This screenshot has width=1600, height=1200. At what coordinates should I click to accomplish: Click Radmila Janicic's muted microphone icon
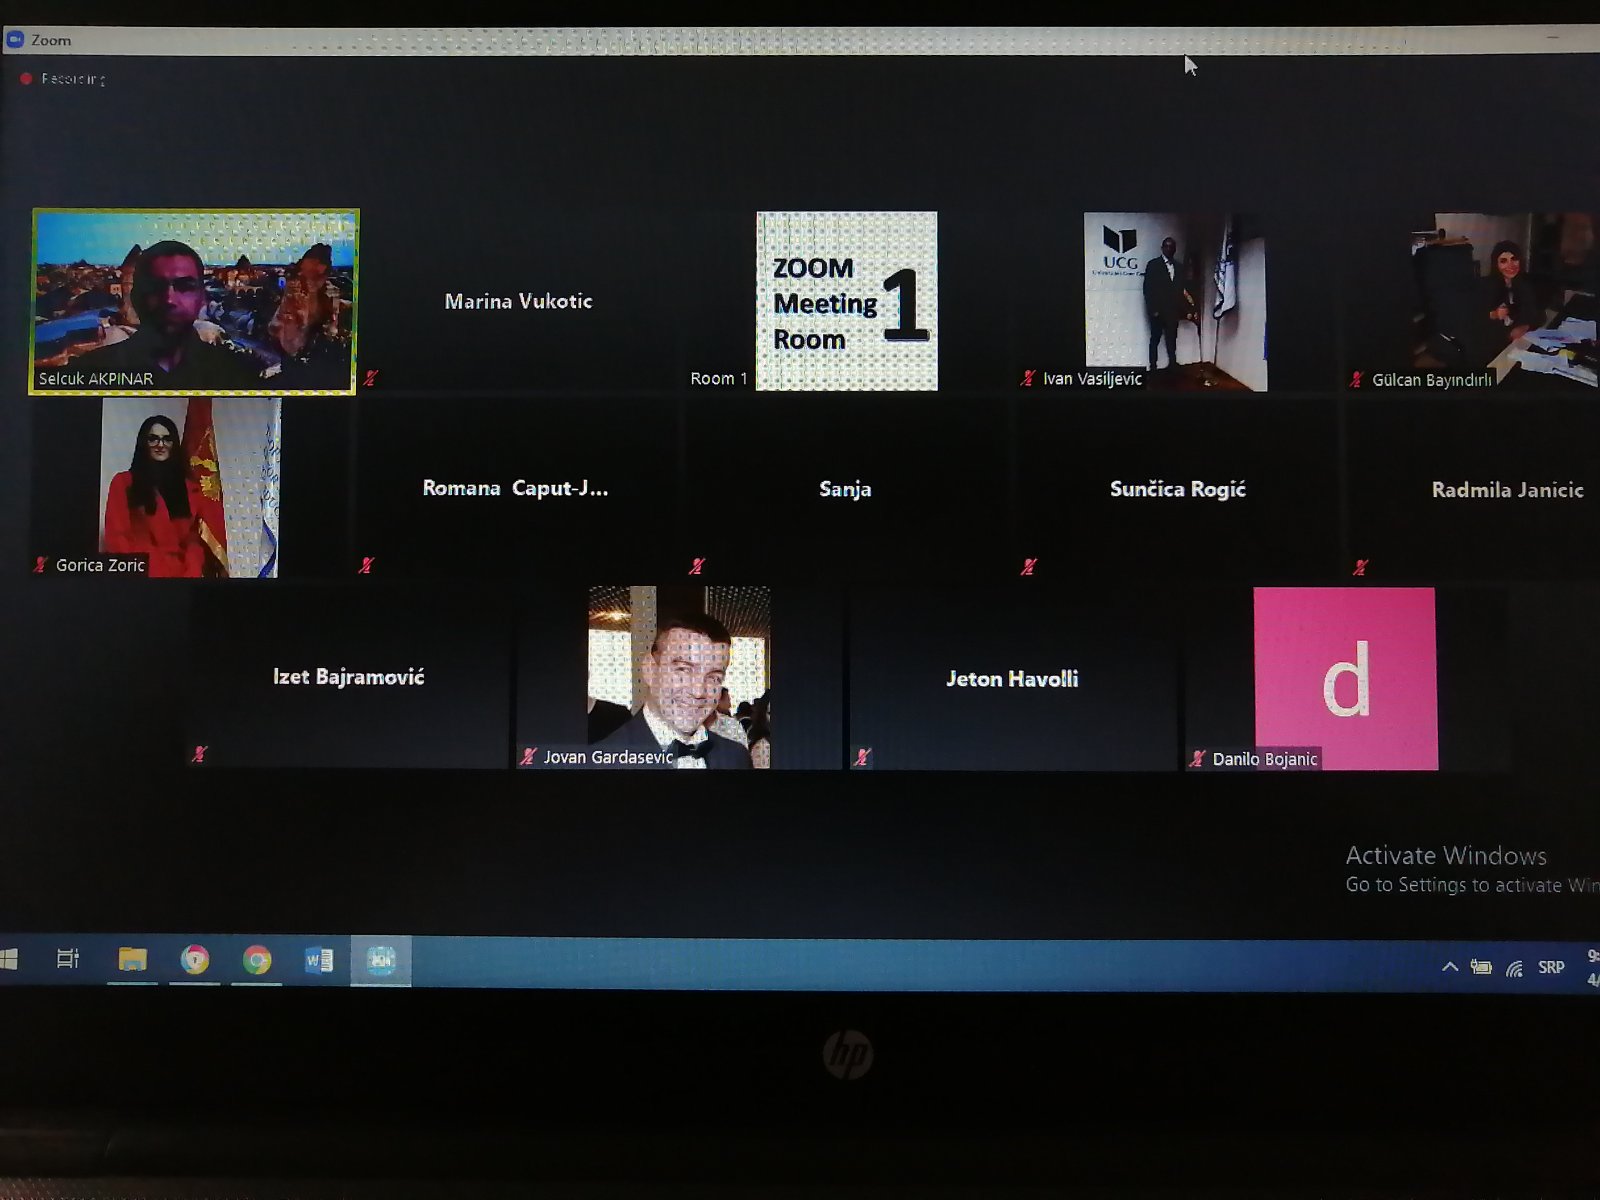tap(1360, 568)
